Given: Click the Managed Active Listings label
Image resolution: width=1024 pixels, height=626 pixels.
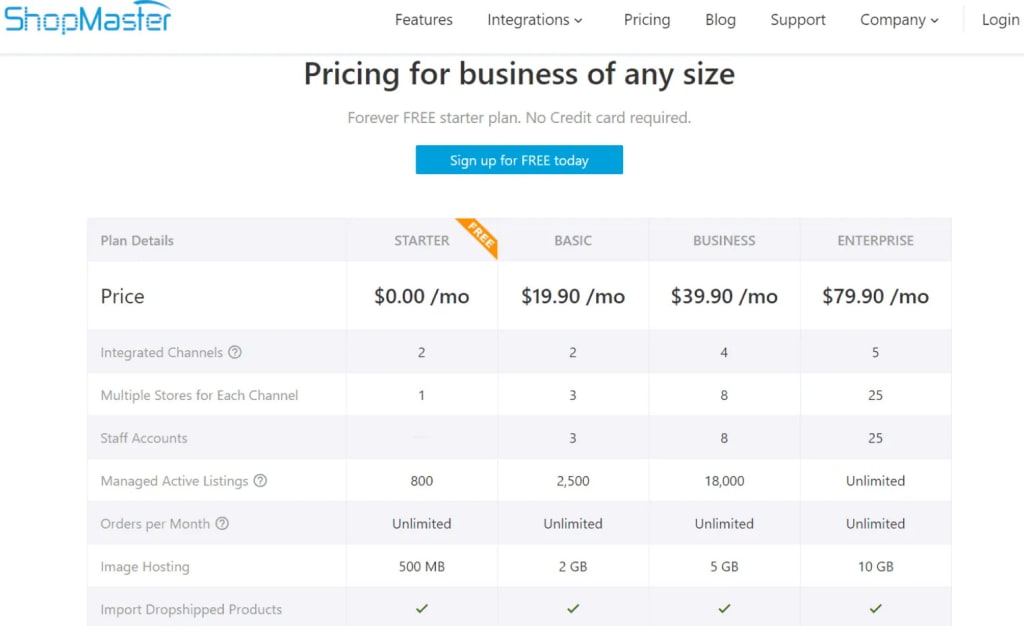Looking at the screenshot, I should 174,481.
